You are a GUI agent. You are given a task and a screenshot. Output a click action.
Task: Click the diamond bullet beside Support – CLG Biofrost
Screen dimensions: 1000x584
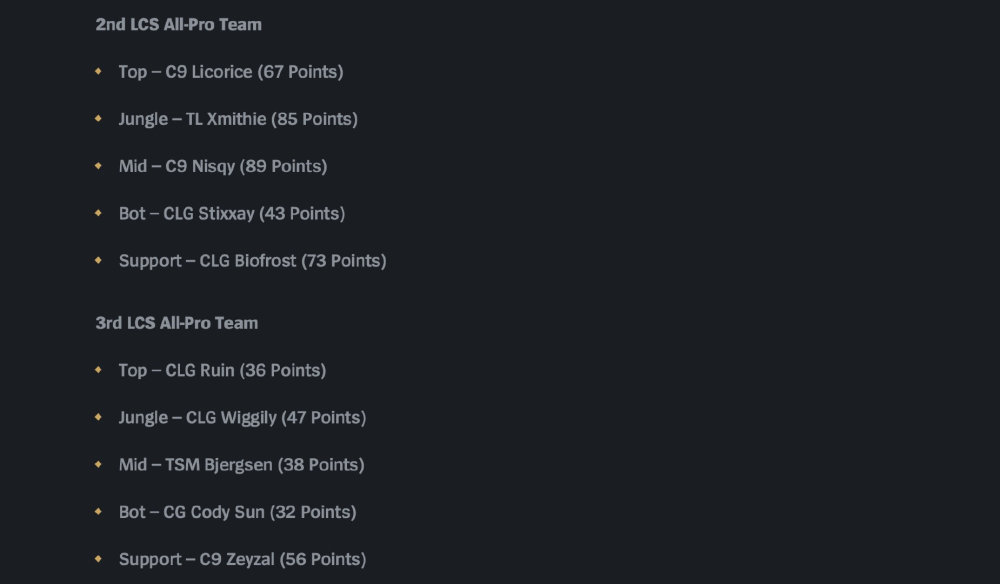(x=98, y=260)
